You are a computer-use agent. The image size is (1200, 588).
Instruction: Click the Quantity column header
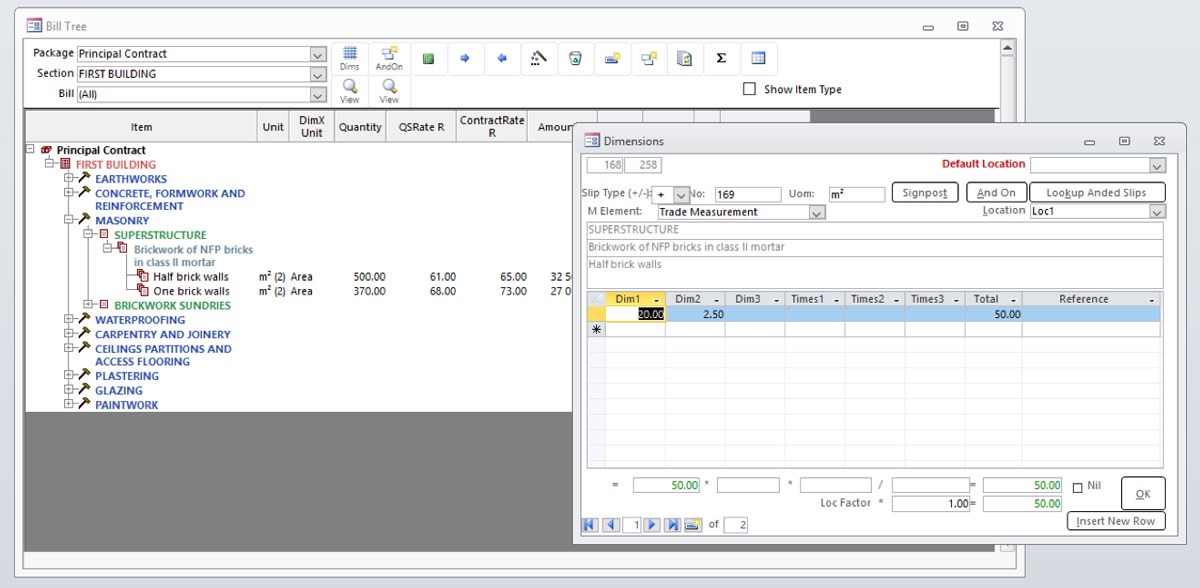[360, 127]
